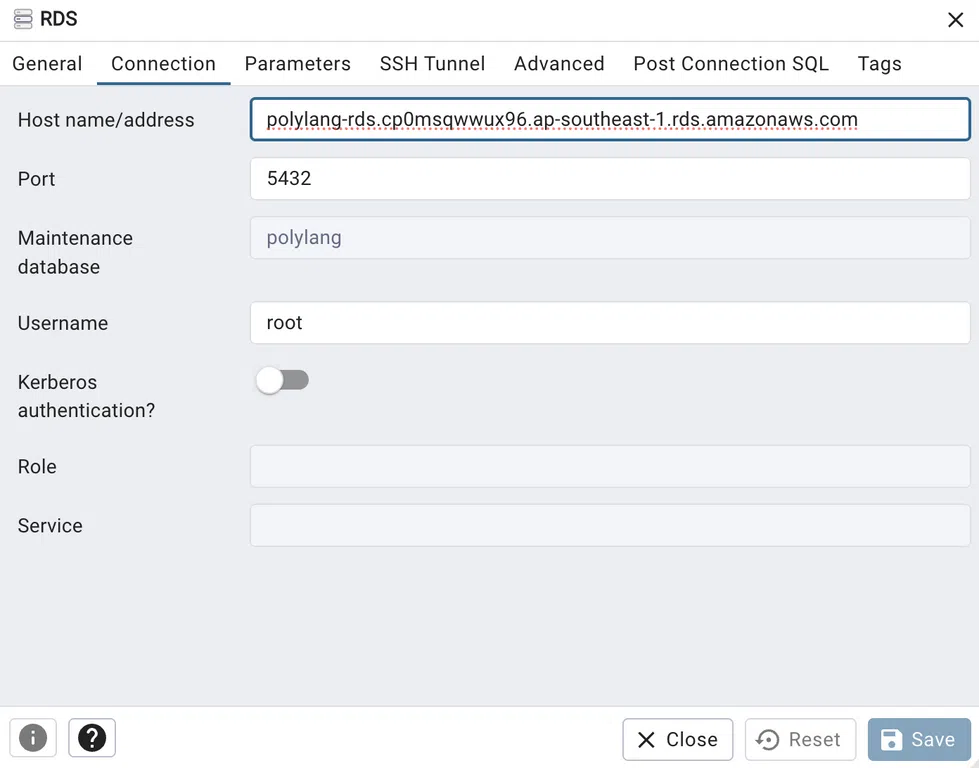Click the Role label
The height and width of the screenshot is (768, 979).
tap(37, 466)
